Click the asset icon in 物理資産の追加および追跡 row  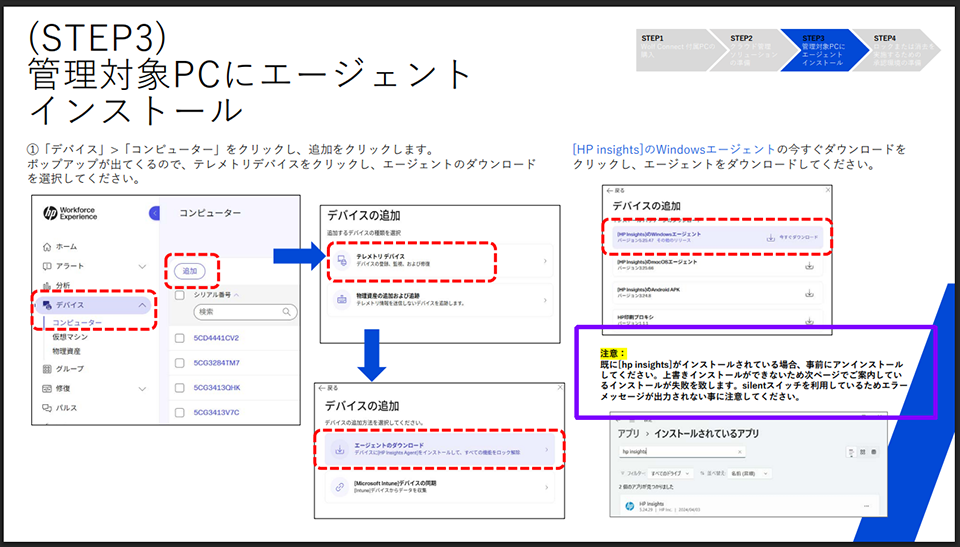click(x=342, y=300)
